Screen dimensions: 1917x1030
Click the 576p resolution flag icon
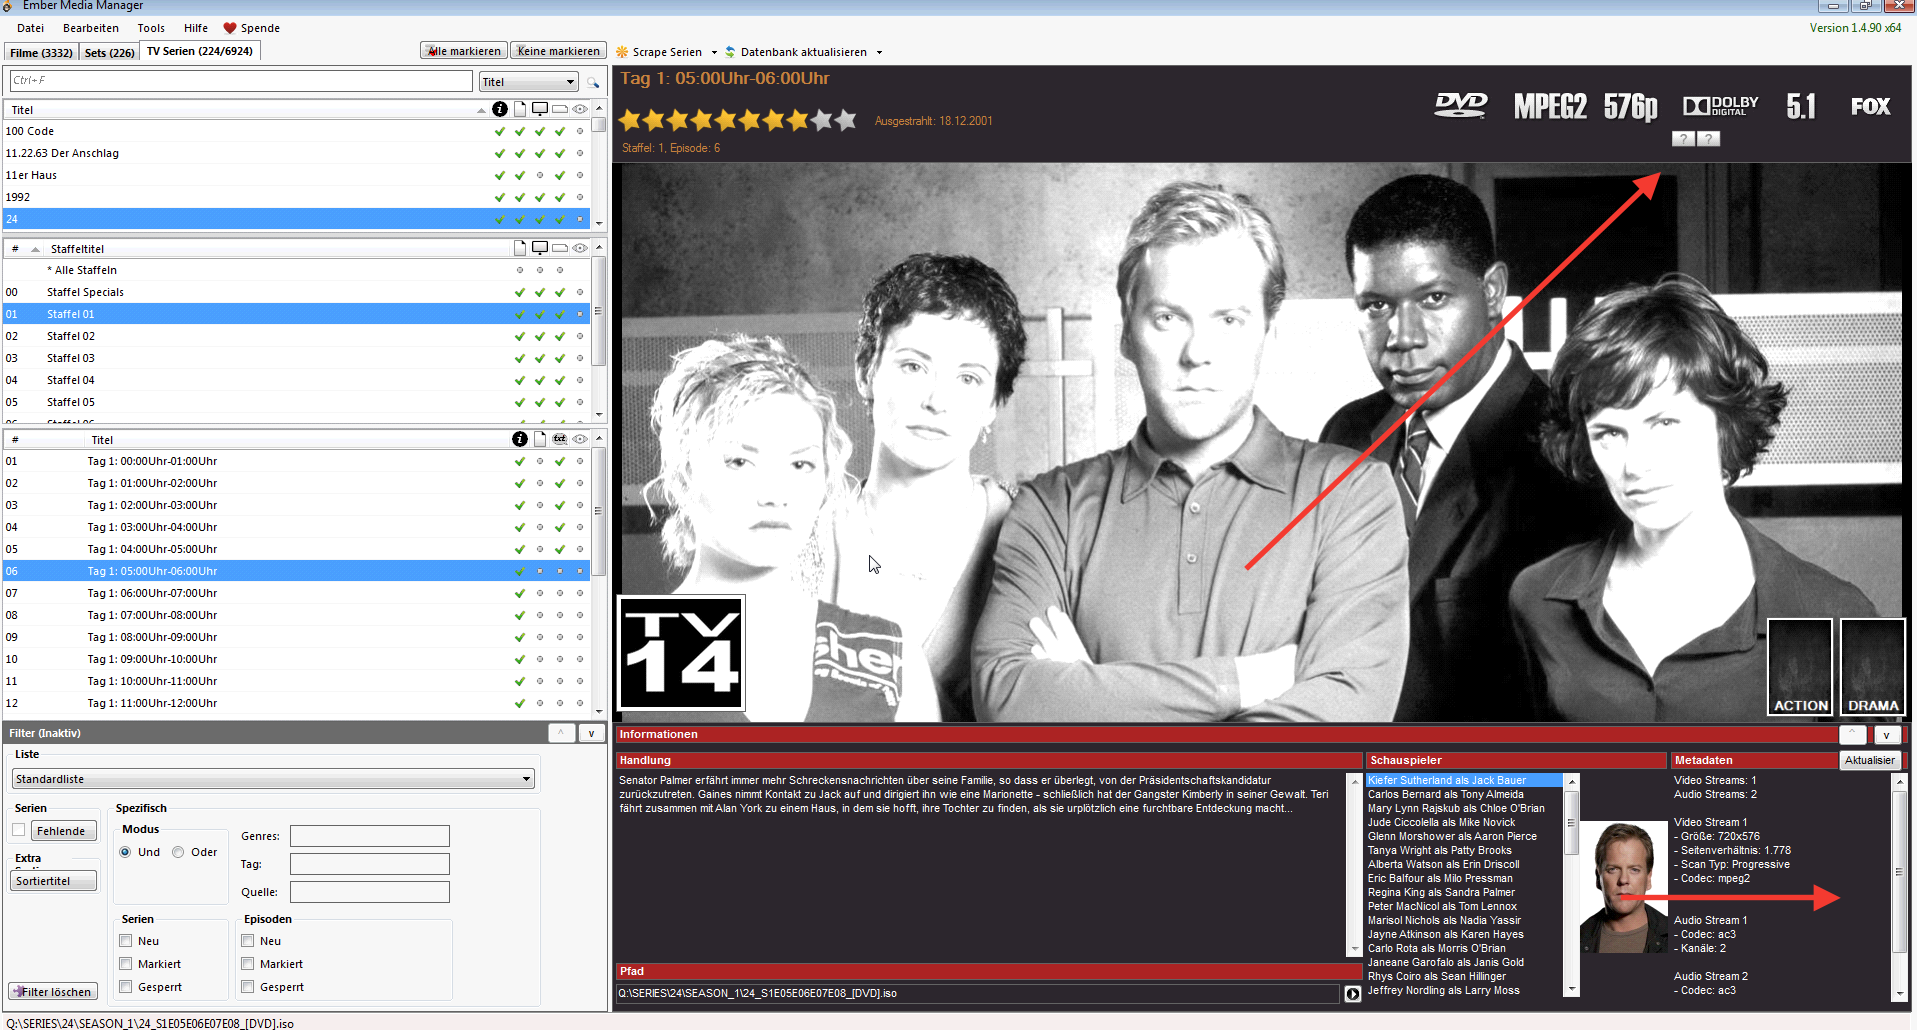click(x=1630, y=107)
